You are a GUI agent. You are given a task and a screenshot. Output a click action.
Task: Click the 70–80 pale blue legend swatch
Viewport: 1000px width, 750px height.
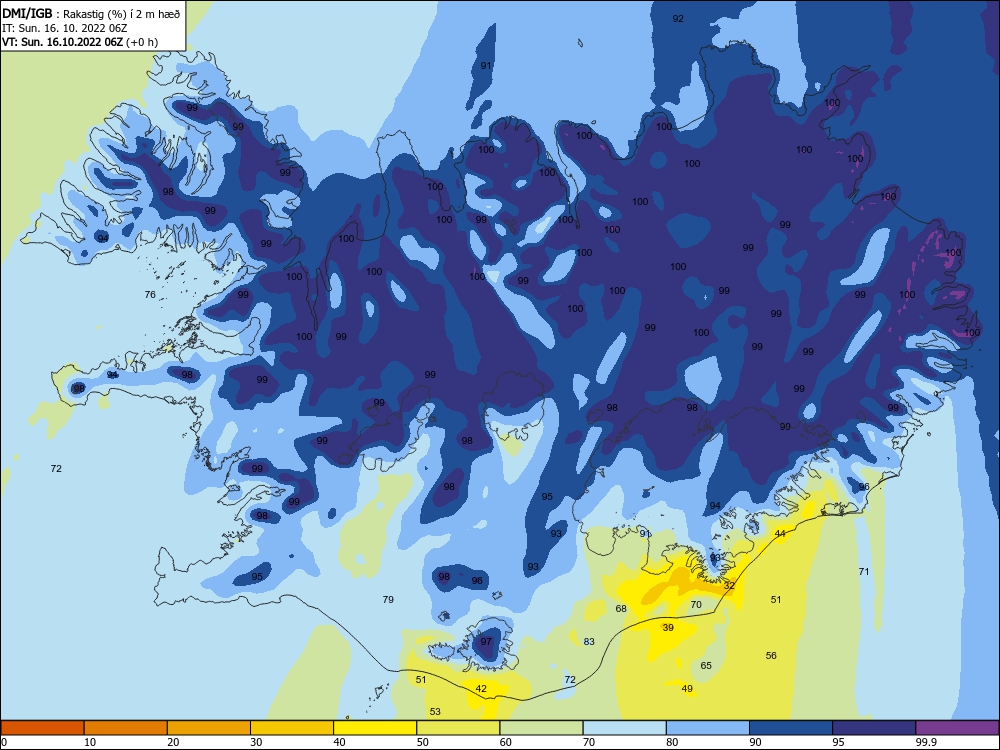[x=624, y=728]
